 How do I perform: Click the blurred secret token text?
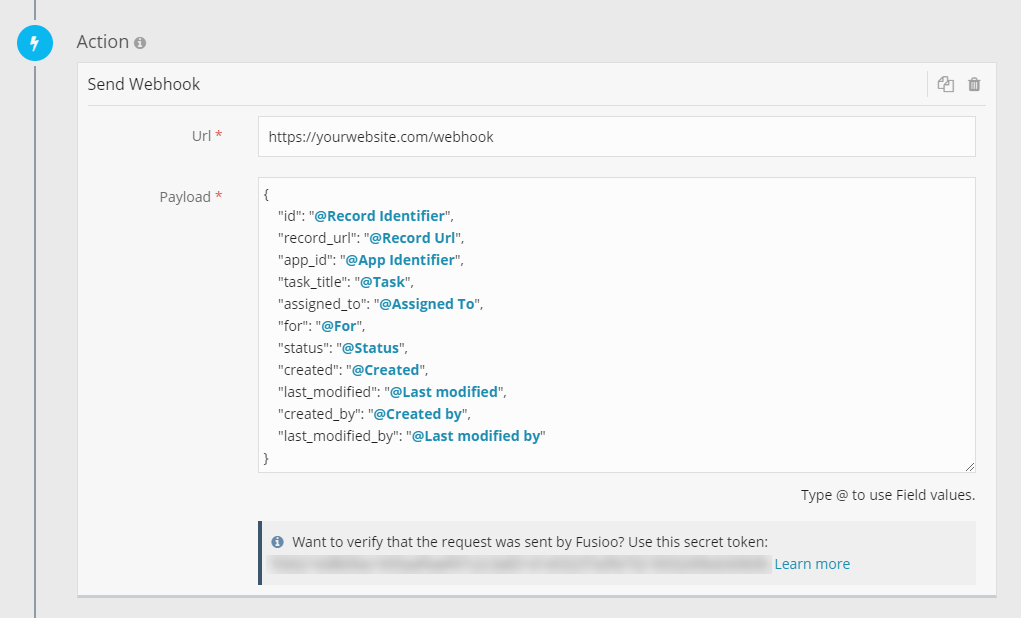tap(520, 564)
